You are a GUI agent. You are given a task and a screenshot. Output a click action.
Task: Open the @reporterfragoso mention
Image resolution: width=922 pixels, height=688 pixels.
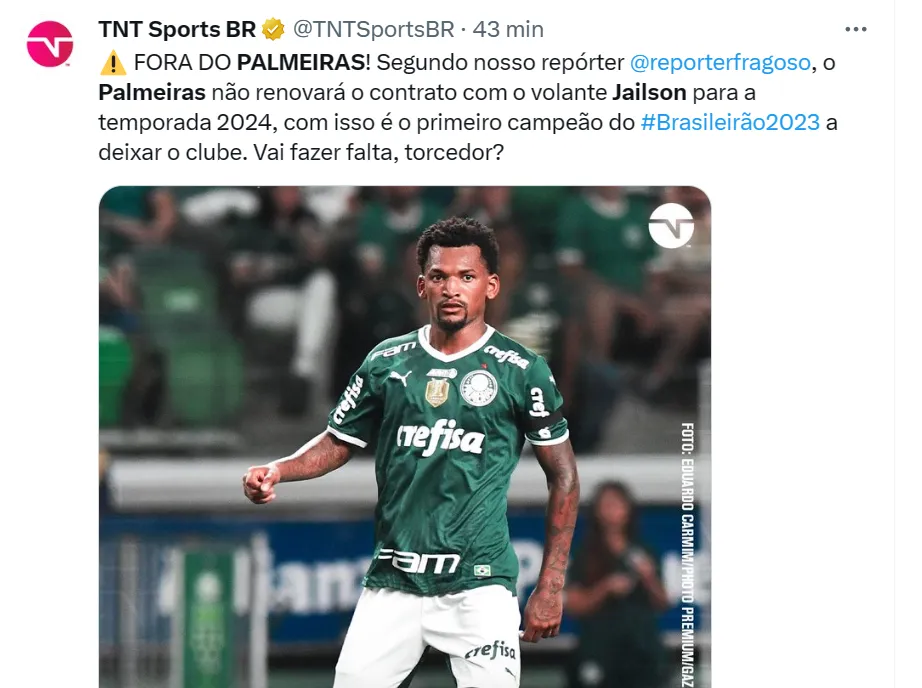(x=720, y=62)
